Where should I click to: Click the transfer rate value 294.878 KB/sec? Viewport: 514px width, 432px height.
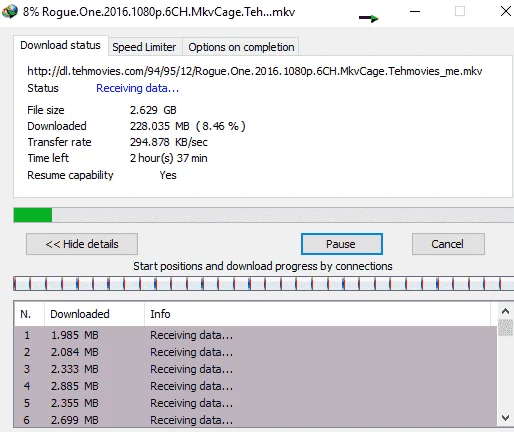(169, 142)
